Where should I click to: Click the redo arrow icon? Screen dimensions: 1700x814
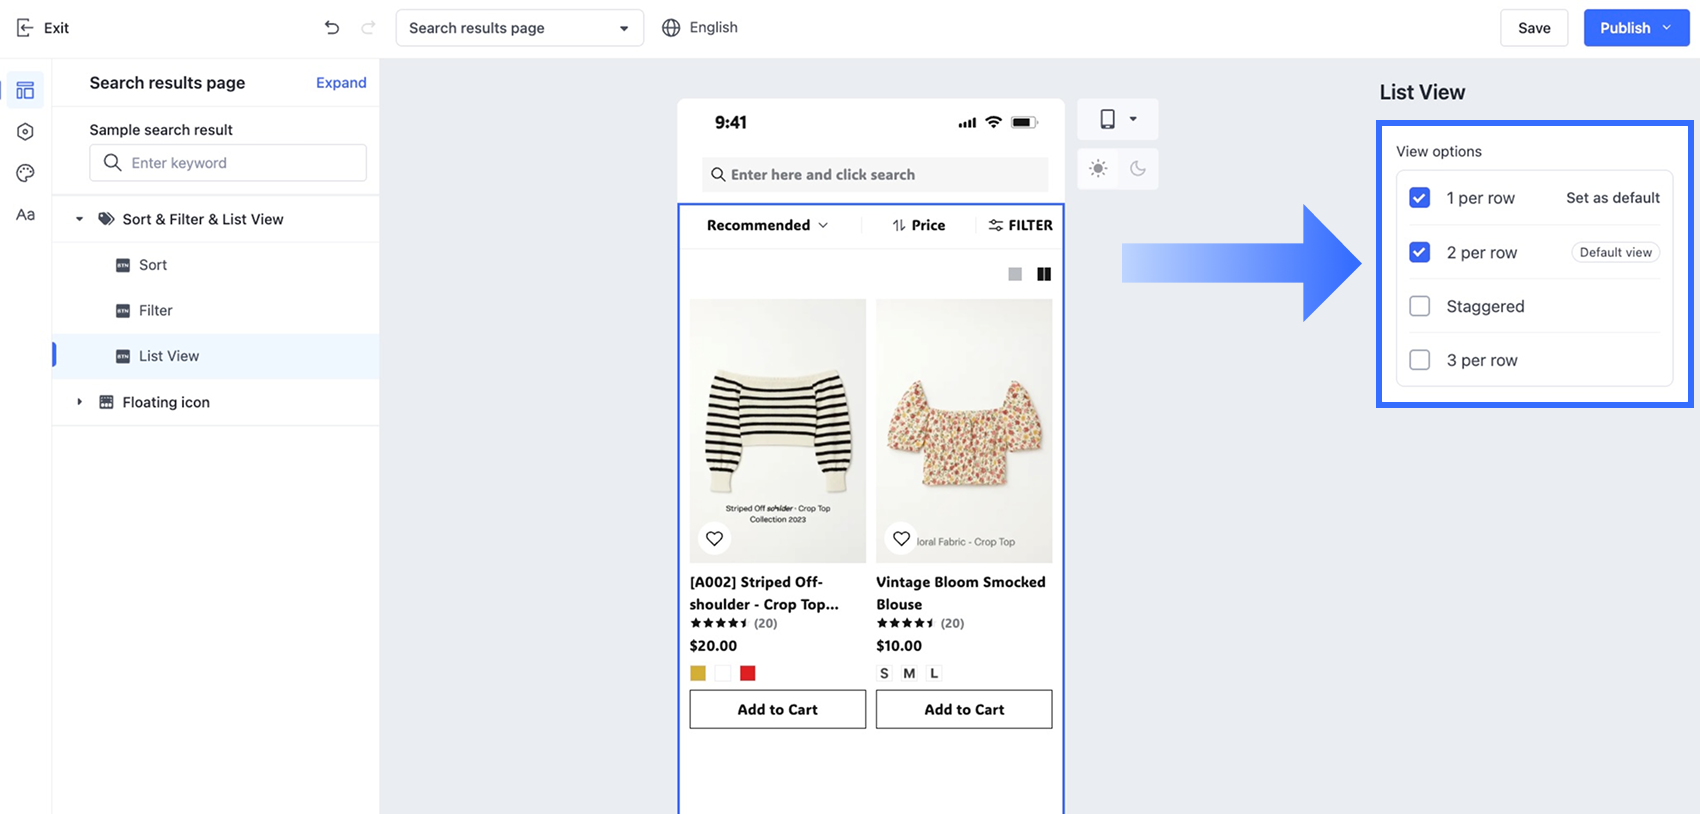[368, 28]
